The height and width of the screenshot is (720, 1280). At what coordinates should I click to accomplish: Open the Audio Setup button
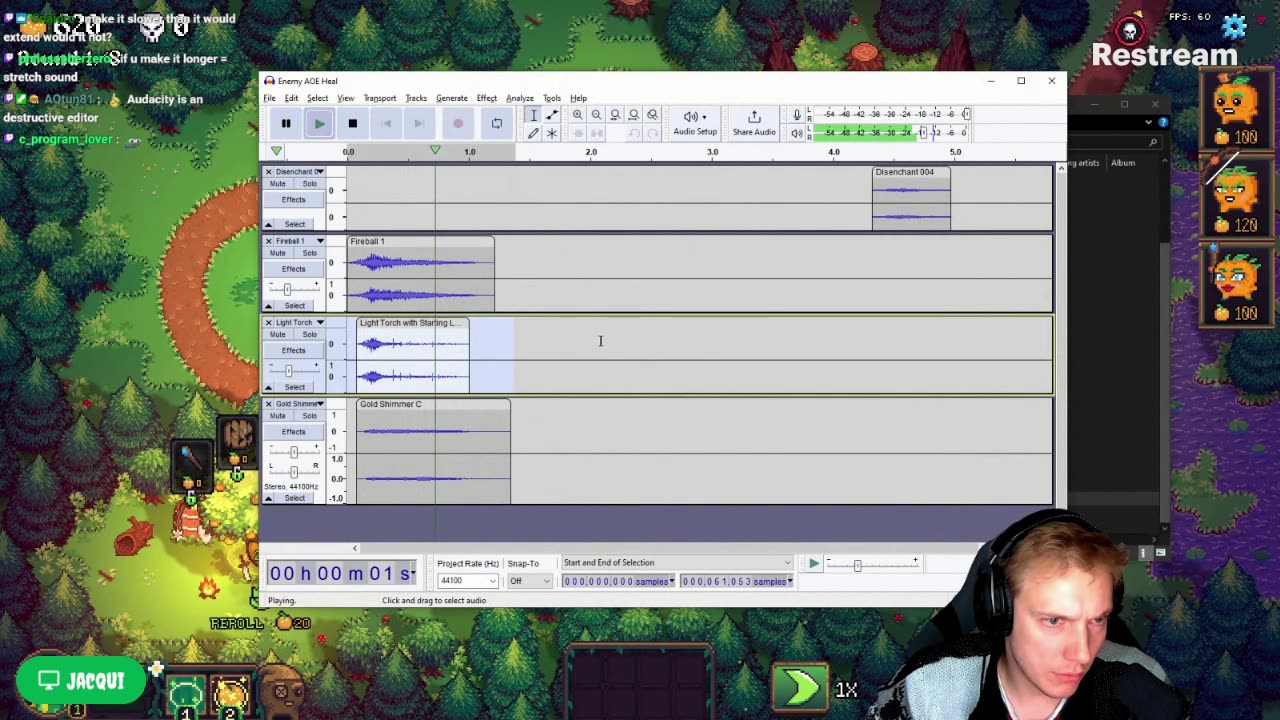[x=695, y=123]
